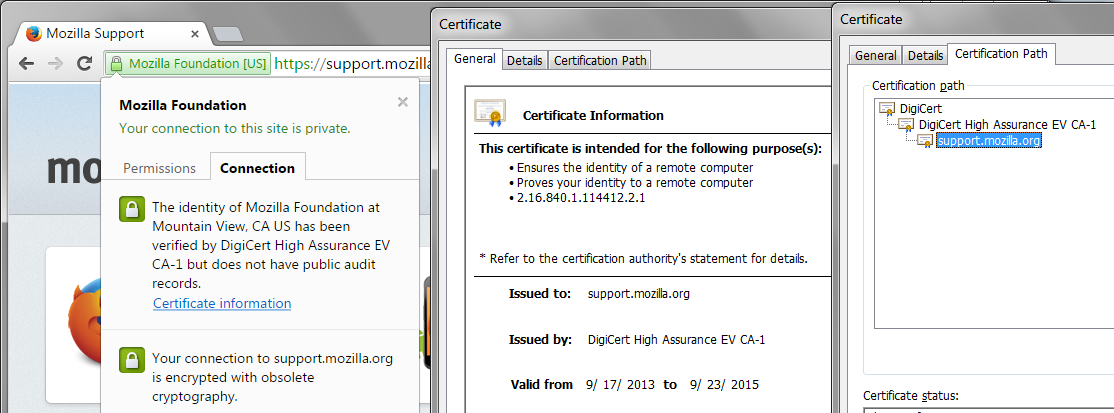Click the Firefox favicon on Mozilla Support tab
The width and height of the screenshot is (1114, 413).
coord(33,33)
